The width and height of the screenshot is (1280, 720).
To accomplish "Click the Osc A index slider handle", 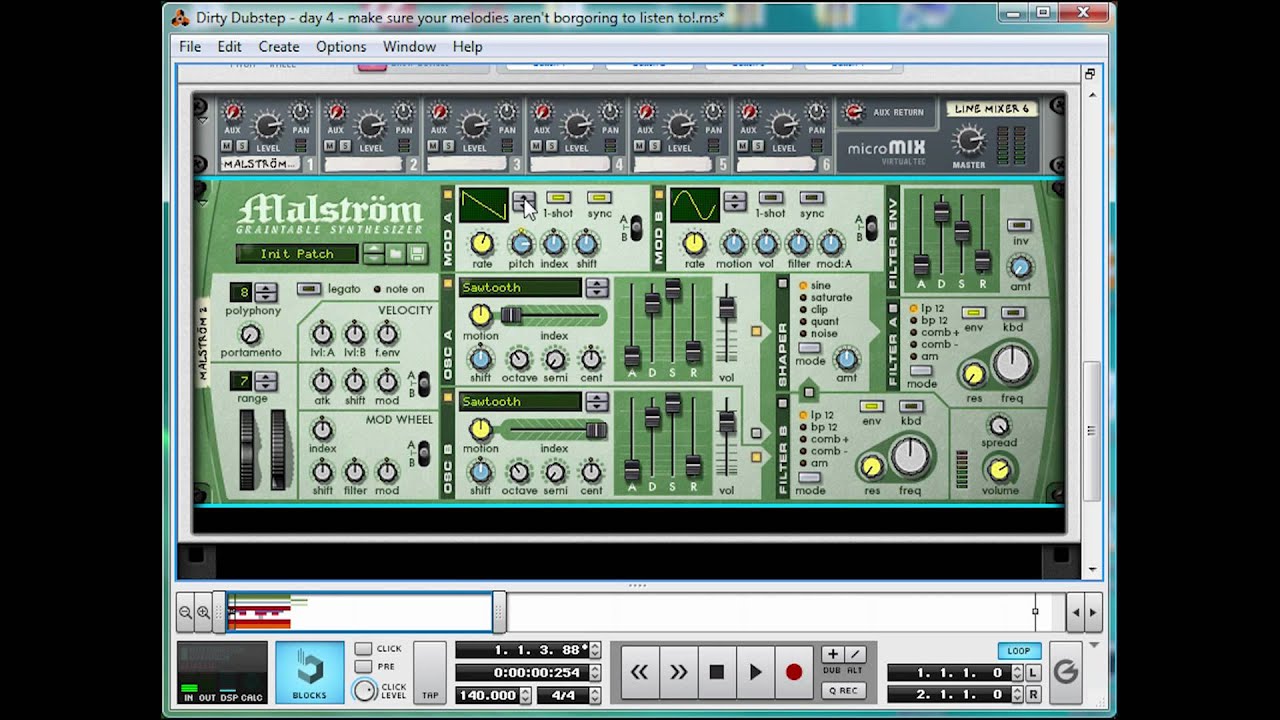I will [511, 316].
